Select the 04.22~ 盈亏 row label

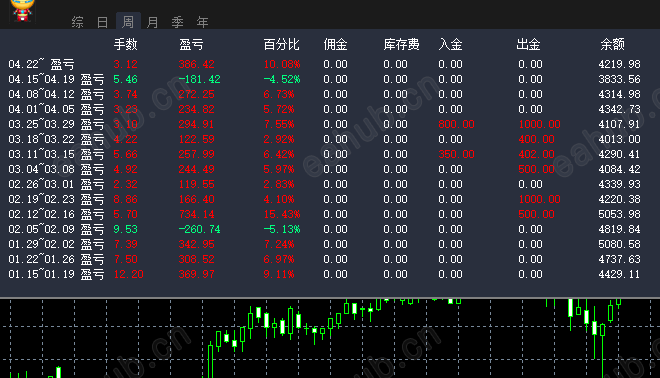[41, 64]
